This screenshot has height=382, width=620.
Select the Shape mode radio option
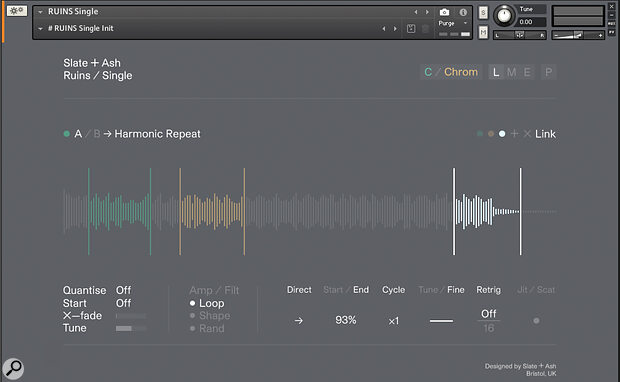210,316
